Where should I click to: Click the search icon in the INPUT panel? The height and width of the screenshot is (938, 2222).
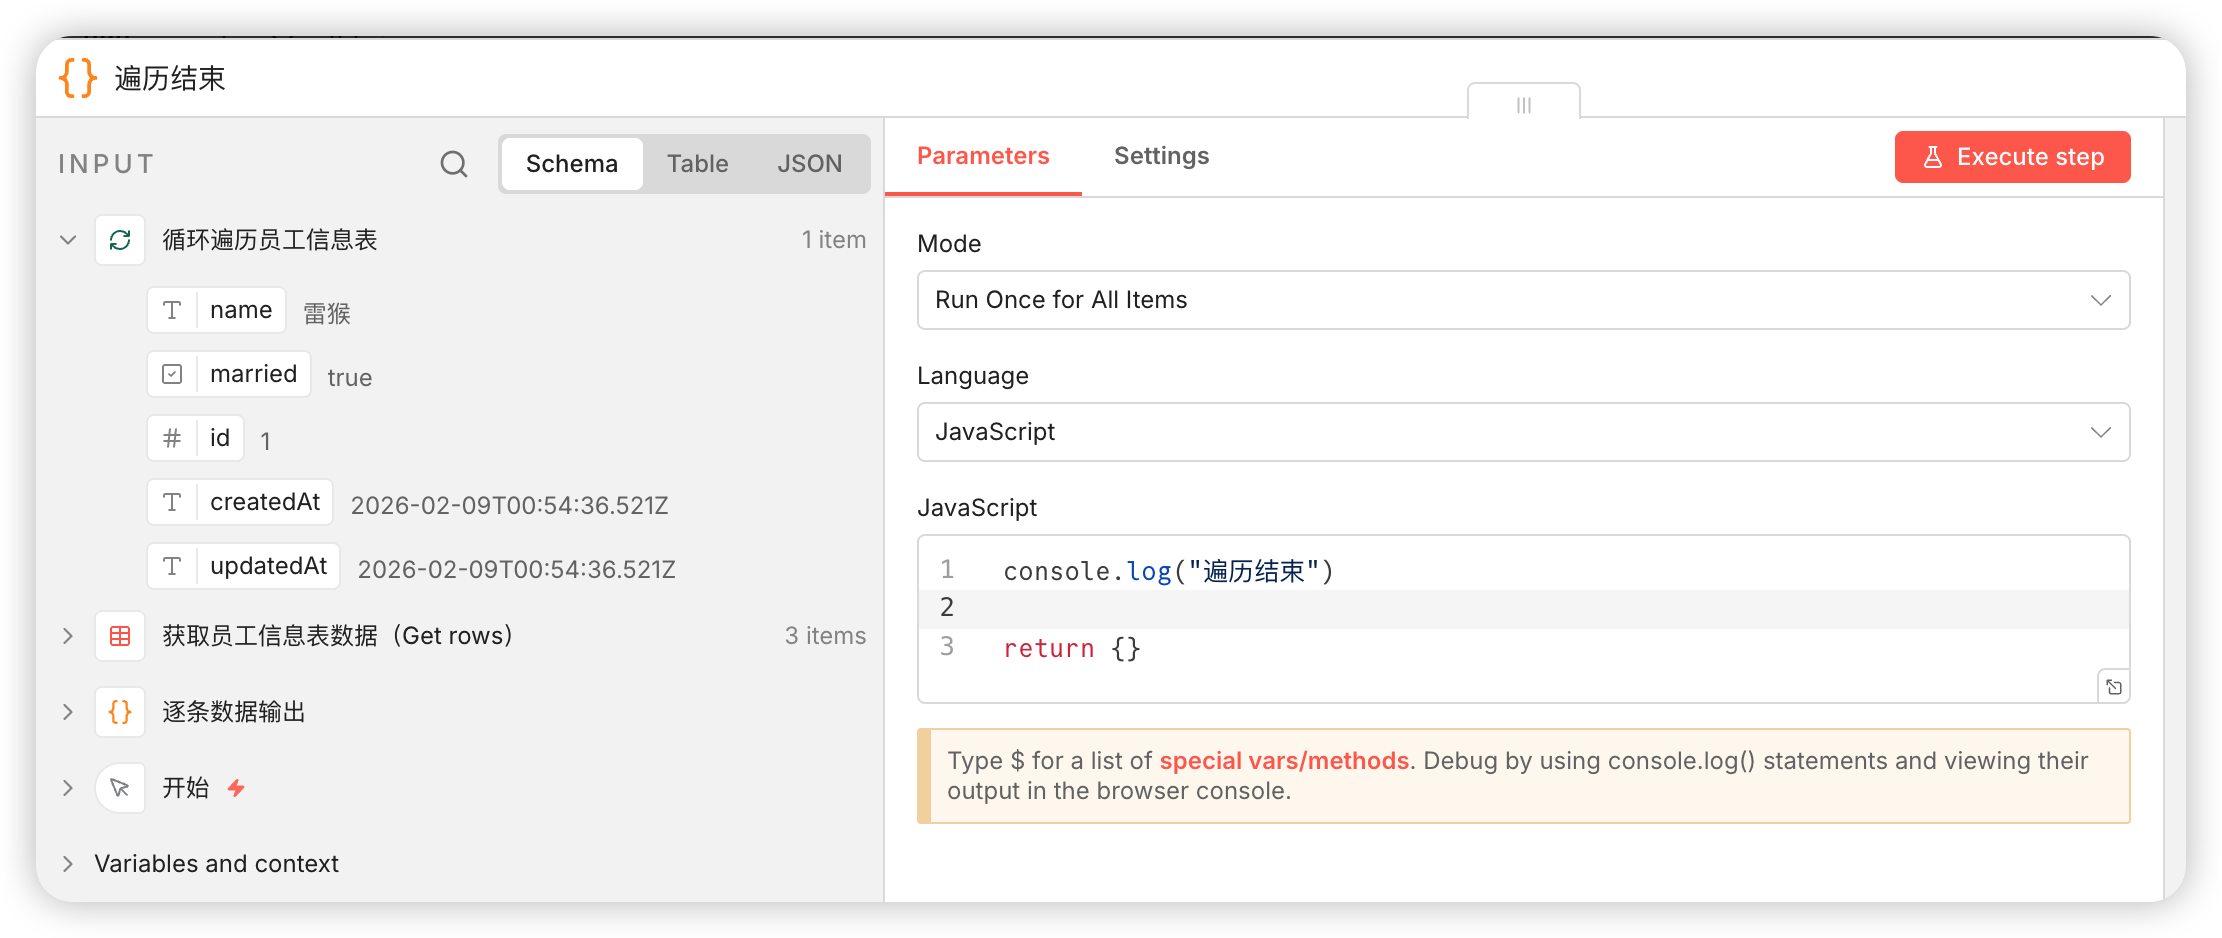click(x=454, y=164)
